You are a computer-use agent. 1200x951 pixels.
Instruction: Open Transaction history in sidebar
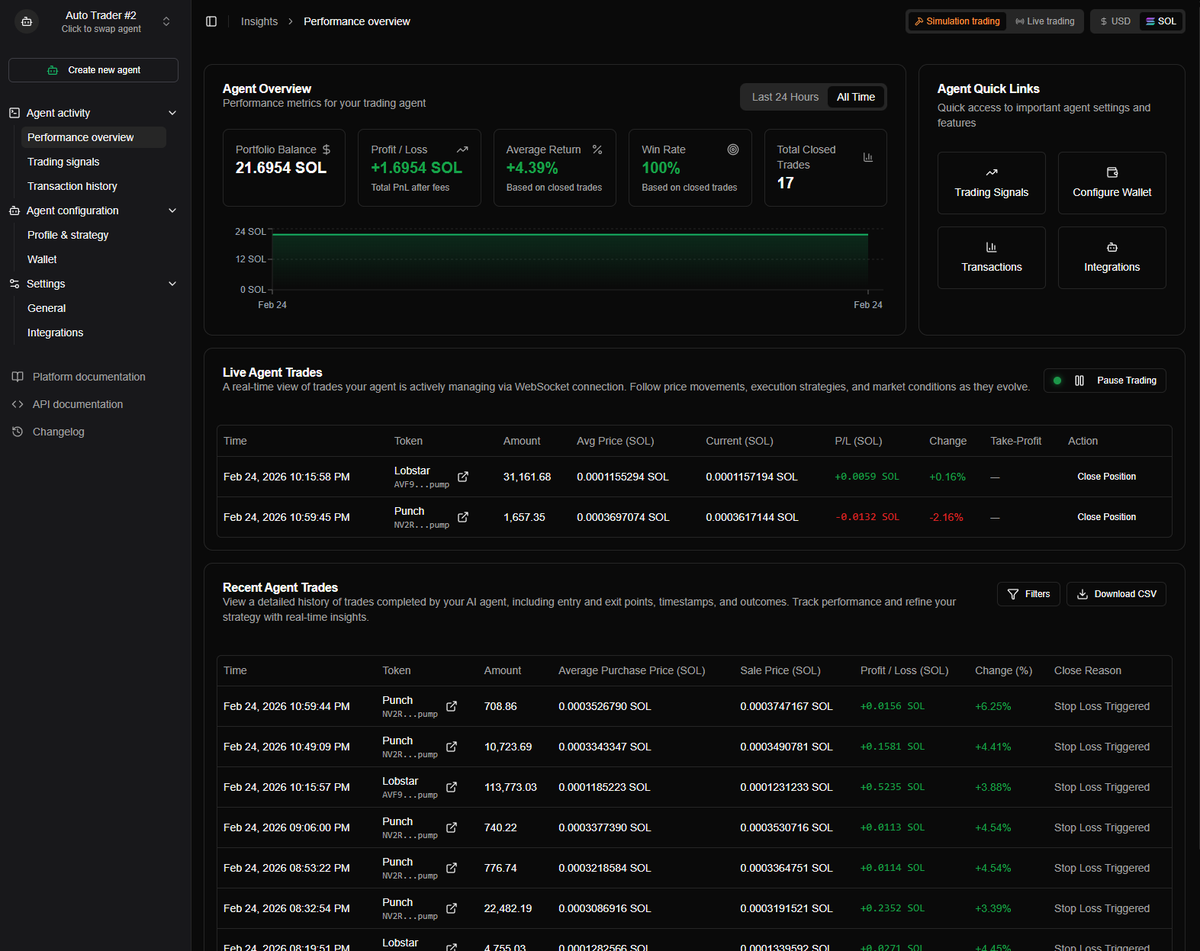[72, 186]
